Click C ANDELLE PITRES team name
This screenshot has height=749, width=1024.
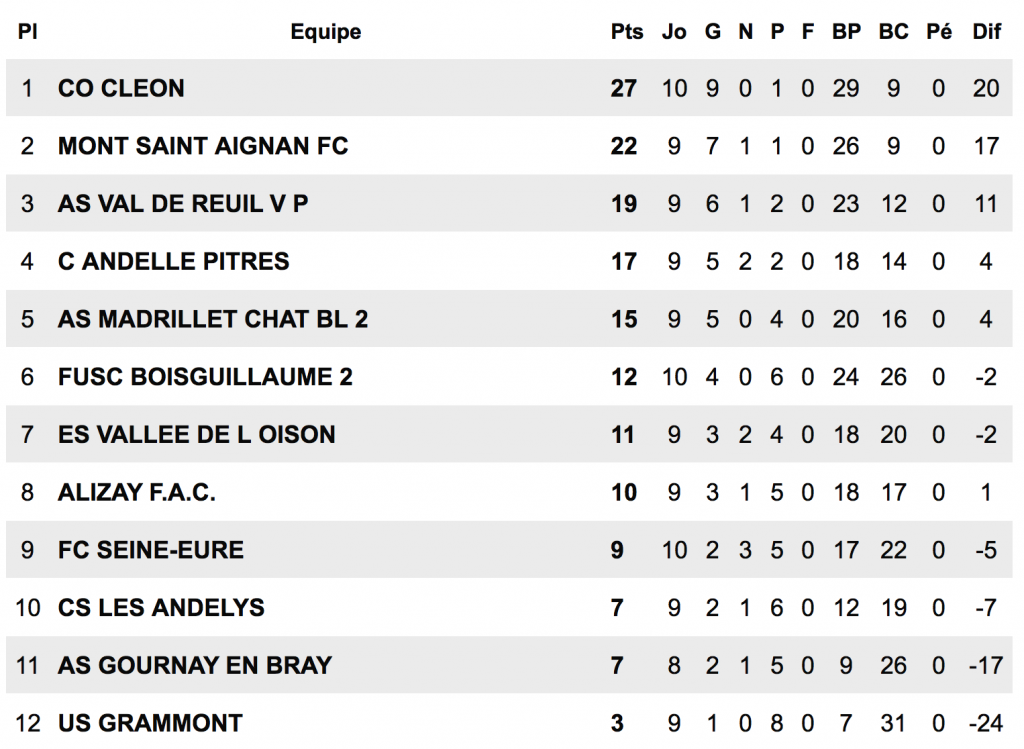(174, 262)
